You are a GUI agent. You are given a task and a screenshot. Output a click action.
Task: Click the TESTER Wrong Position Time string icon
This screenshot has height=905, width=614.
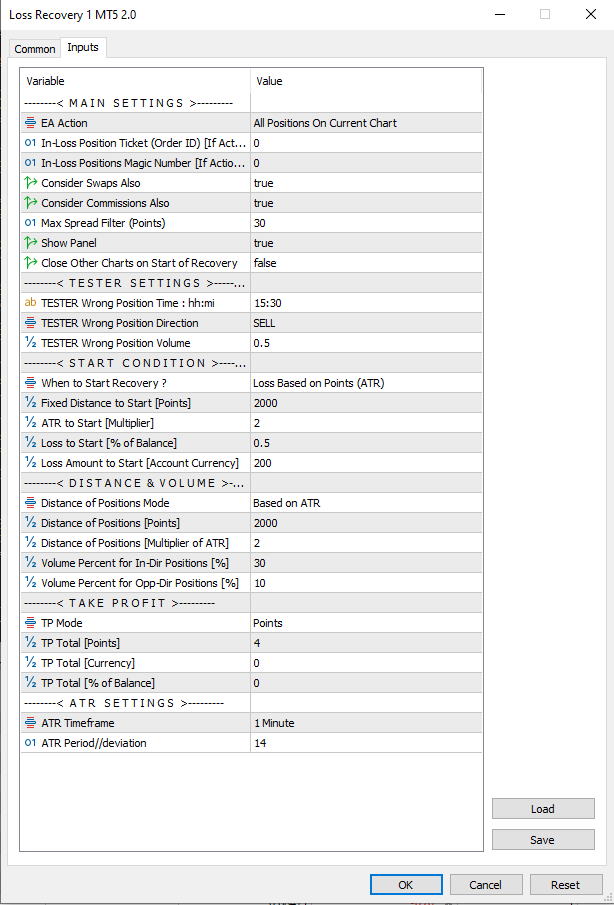point(31,303)
